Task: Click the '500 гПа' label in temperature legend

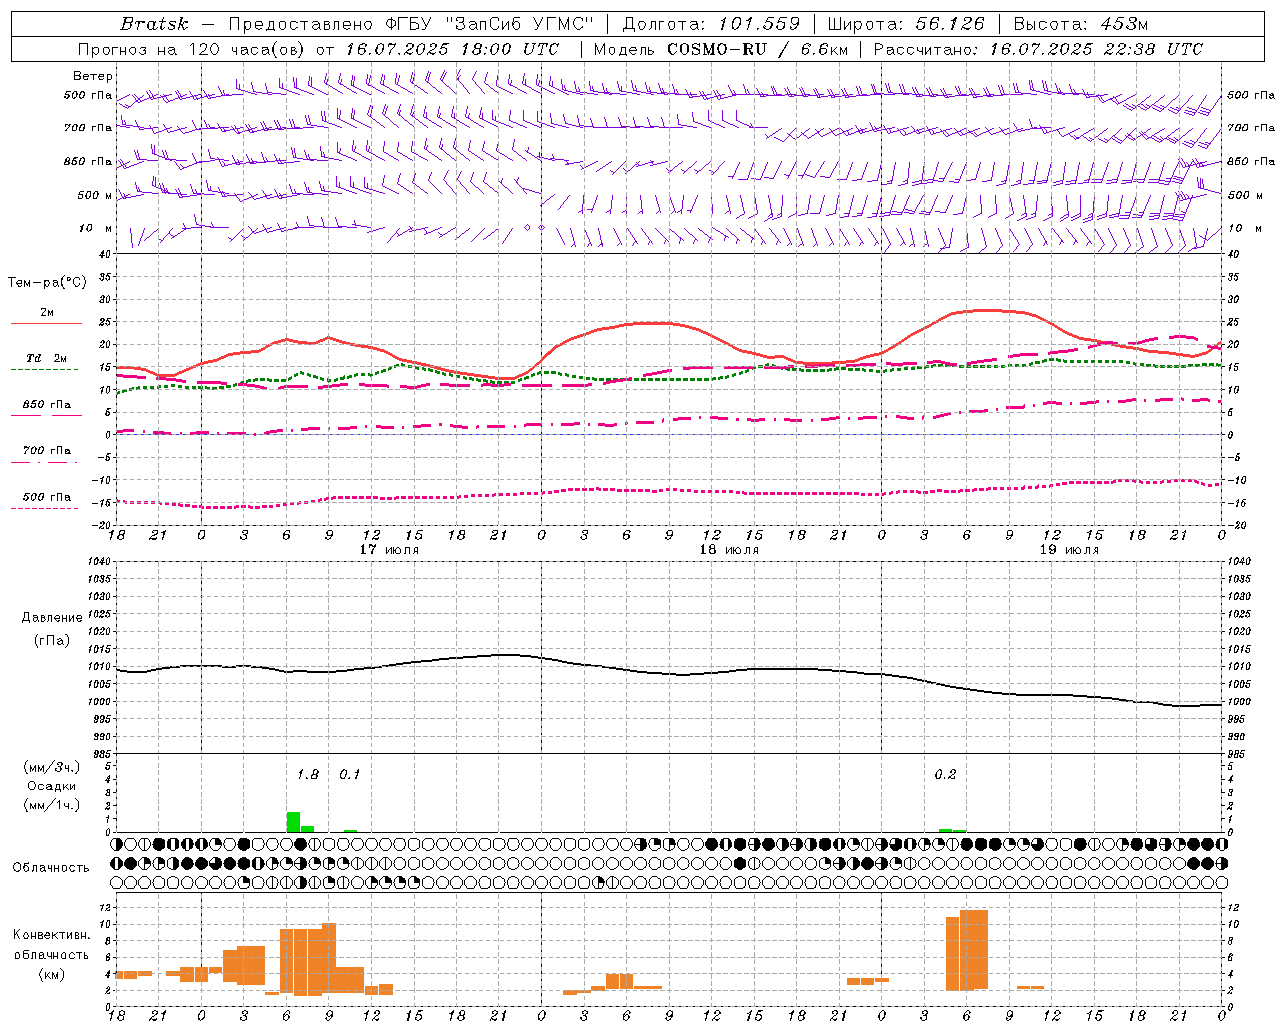Action: point(46,496)
